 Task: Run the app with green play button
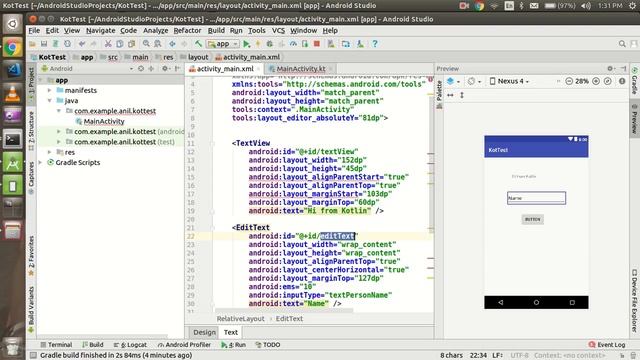[247, 44]
